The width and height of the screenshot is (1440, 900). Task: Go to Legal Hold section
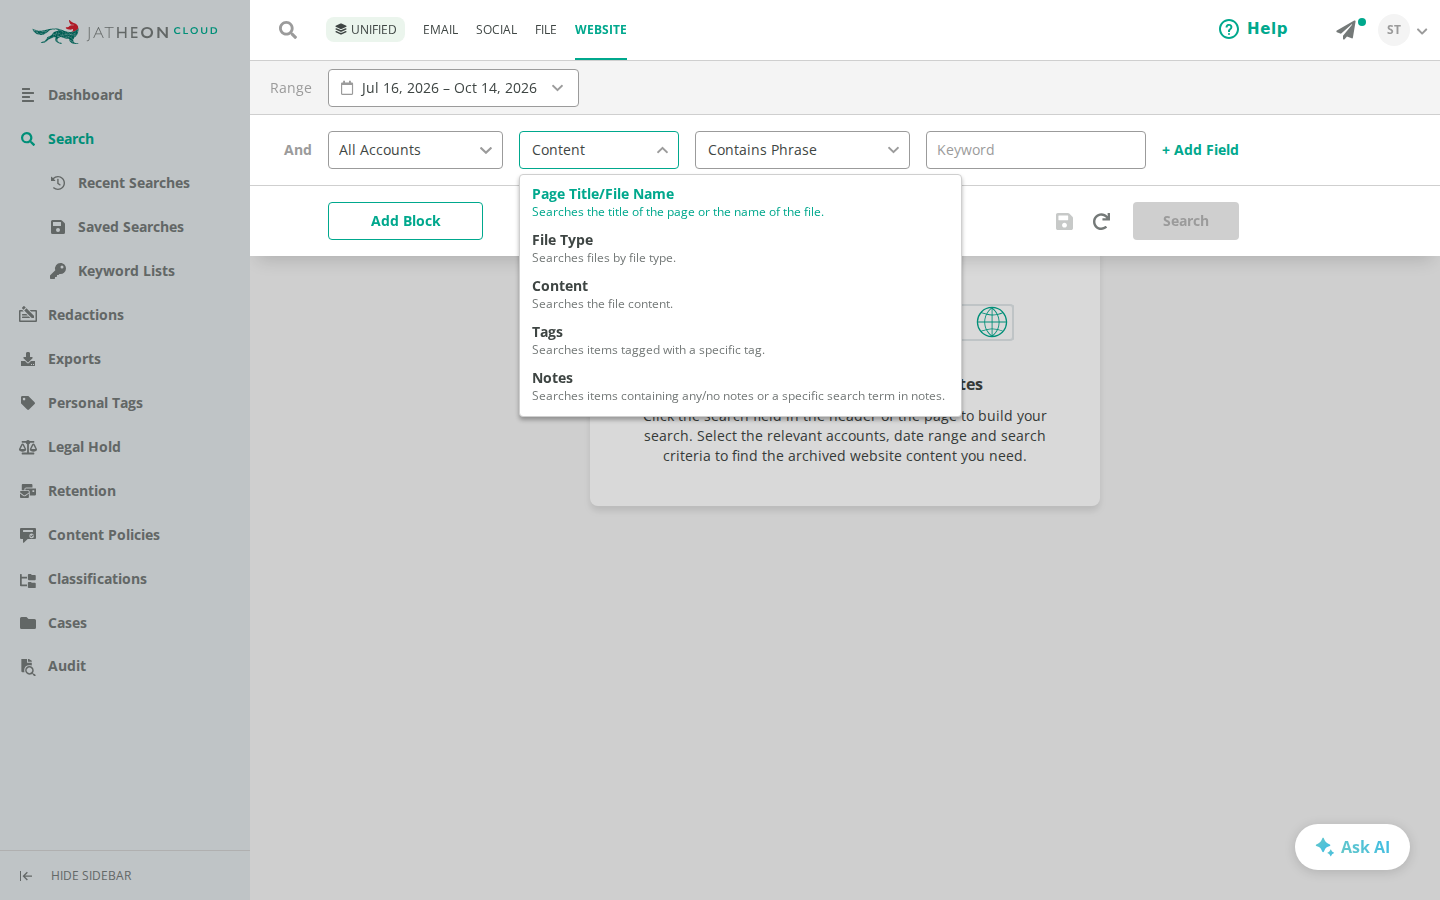(84, 447)
